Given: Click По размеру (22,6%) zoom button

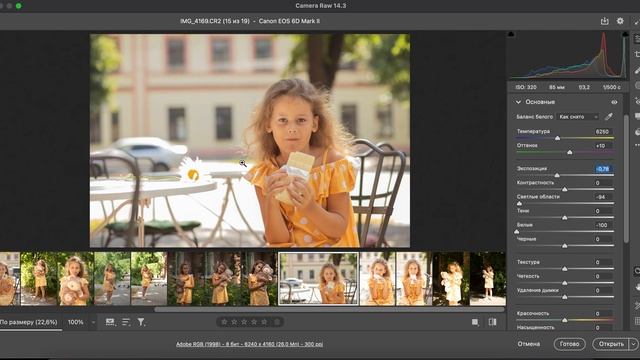Looking at the screenshot, I should tap(29, 322).
